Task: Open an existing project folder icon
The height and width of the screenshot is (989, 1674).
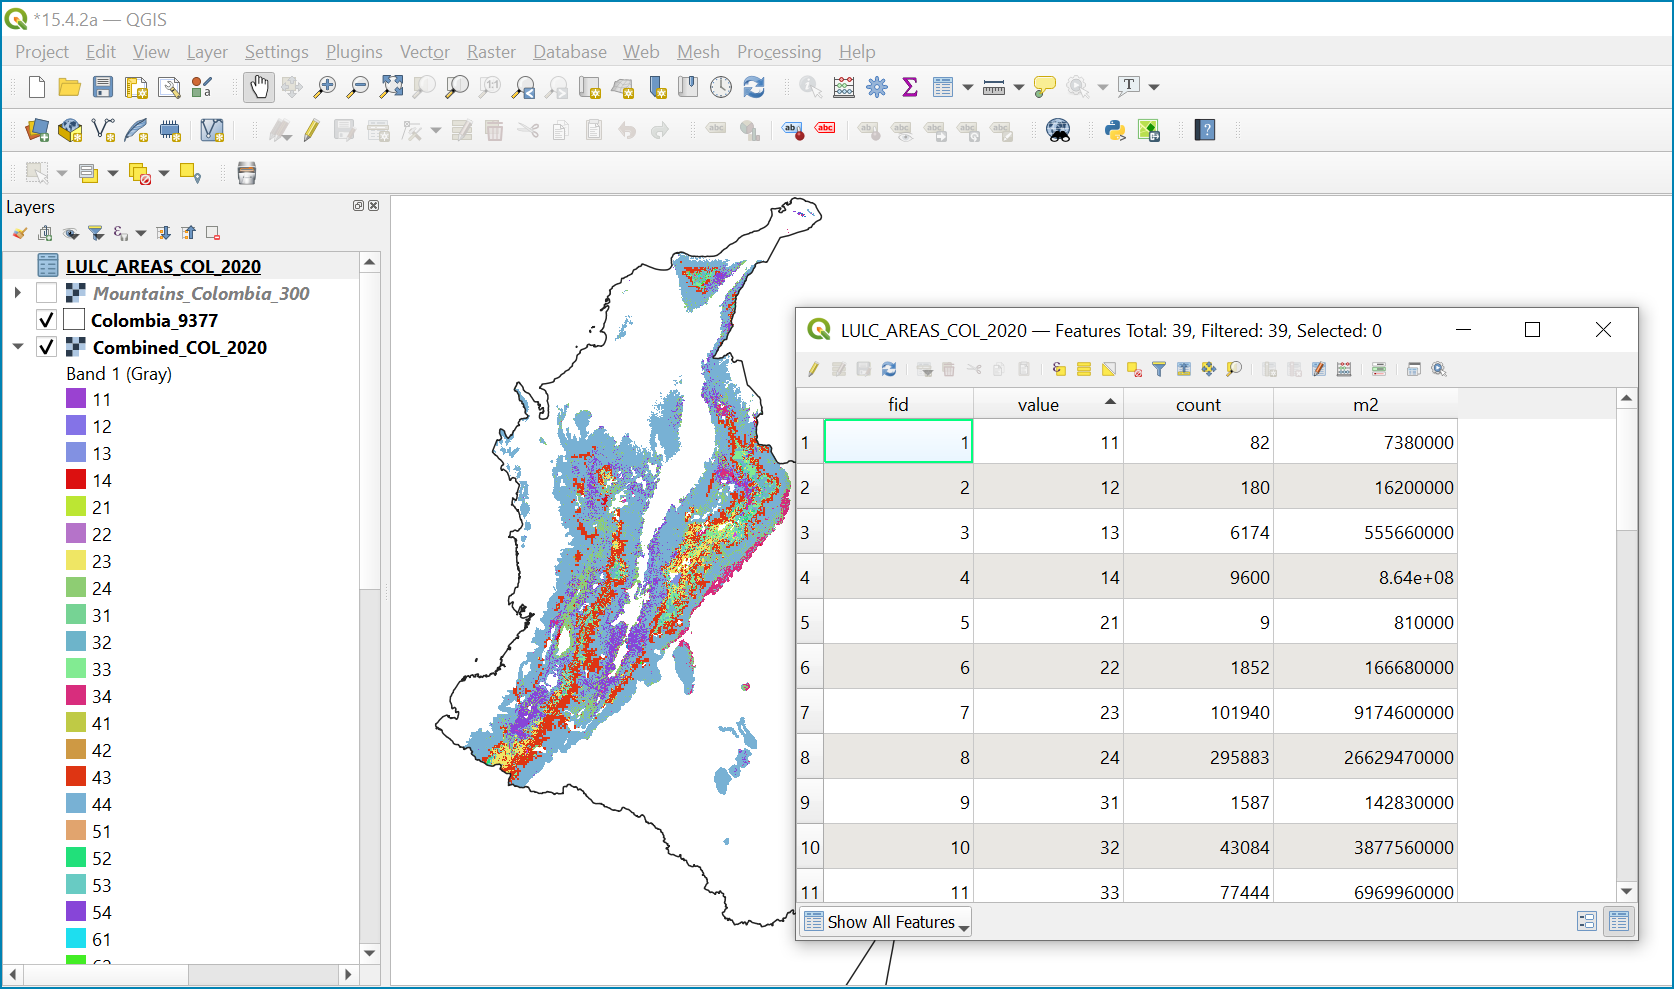Action: 69,87
